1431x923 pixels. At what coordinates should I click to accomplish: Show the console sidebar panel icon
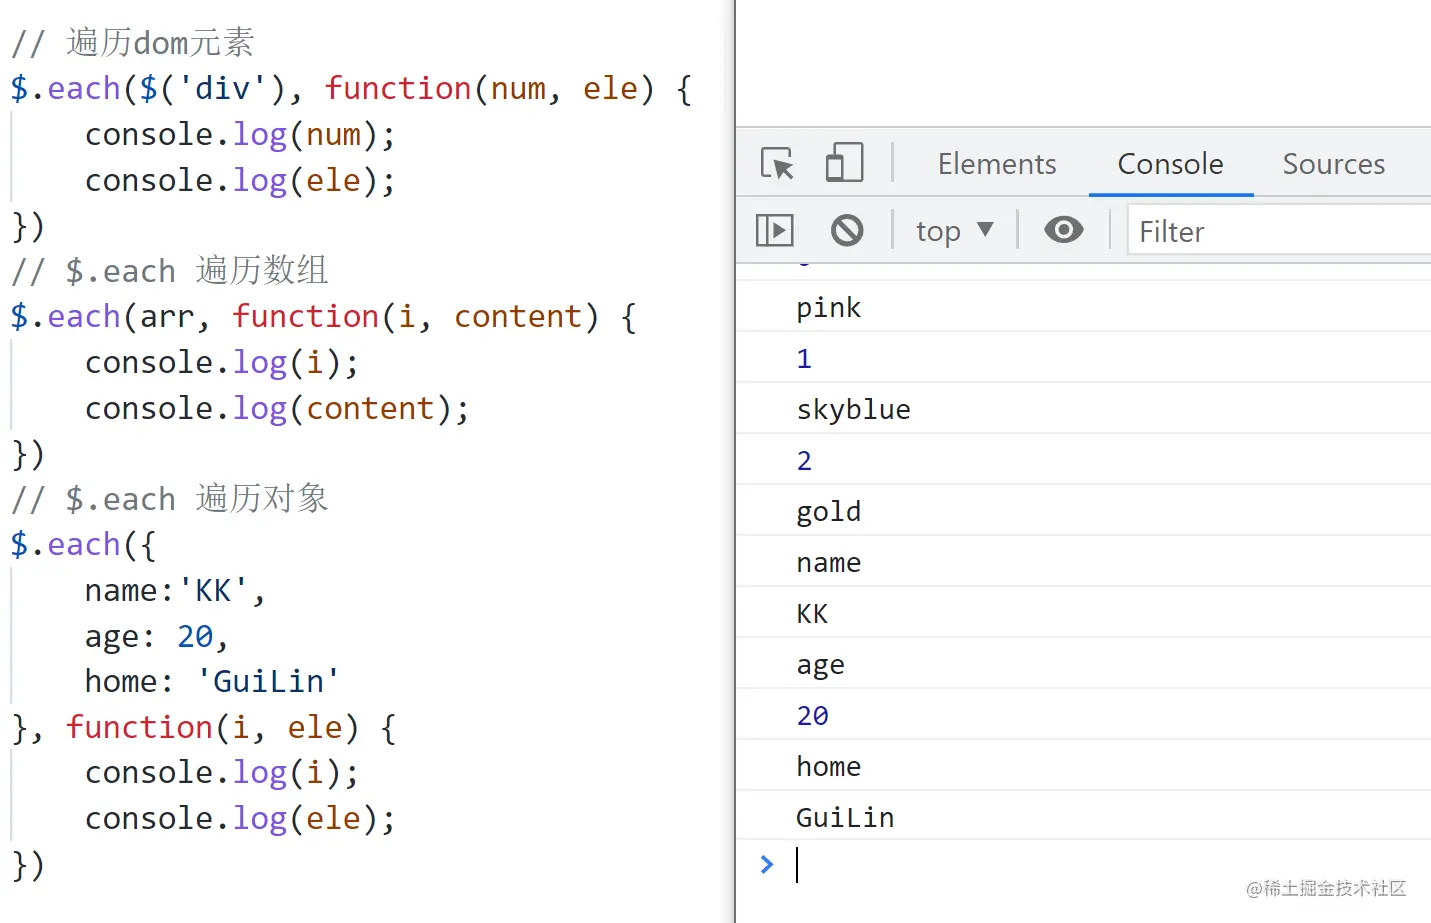[775, 231]
